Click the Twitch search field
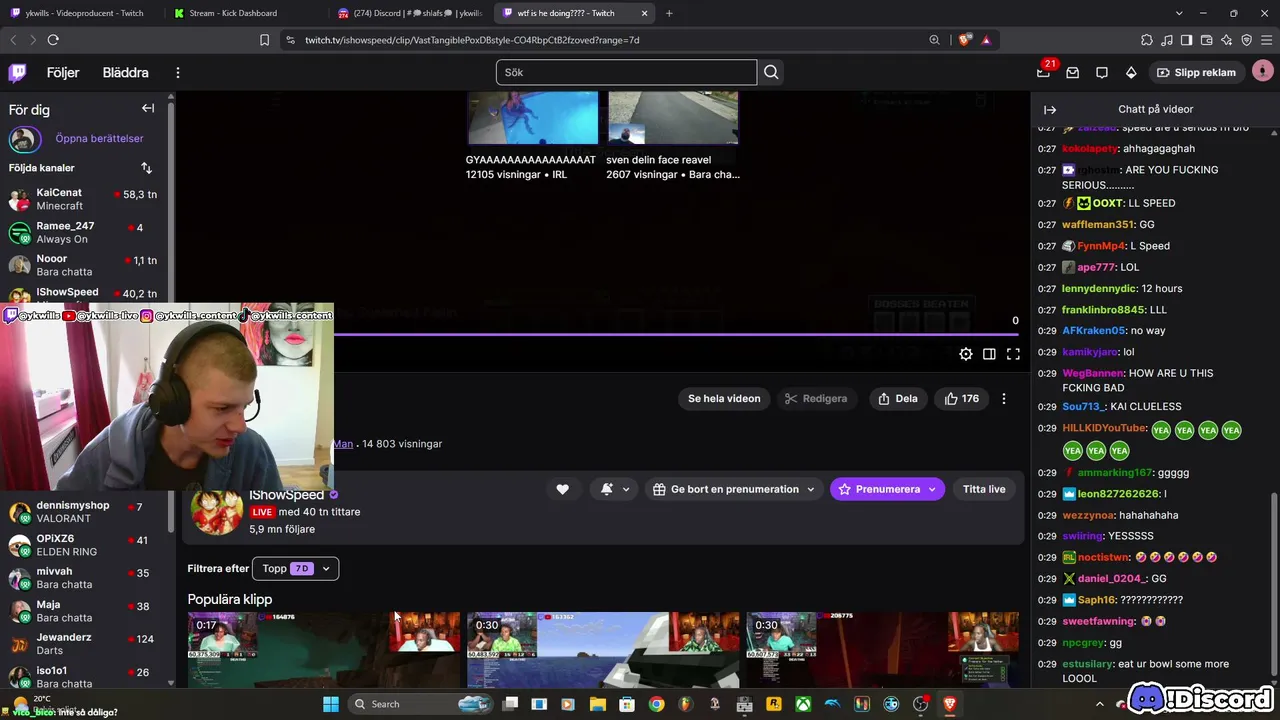Screen dimensions: 1280x720 pos(626,72)
